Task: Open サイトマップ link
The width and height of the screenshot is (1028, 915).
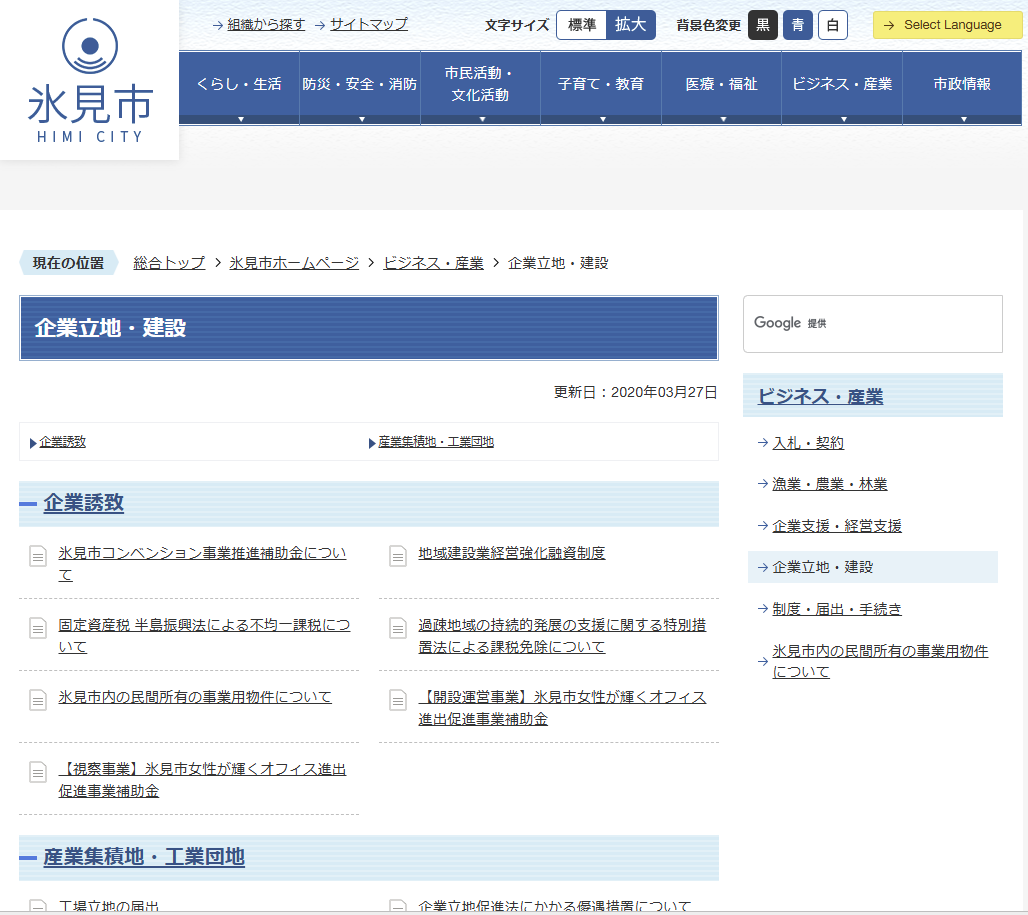Action: pyautogui.click(x=368, y=25)
